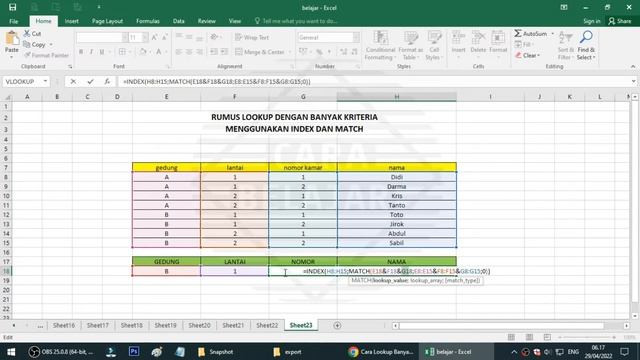Click the Find & Select magnifier
Viewport: 640px width, 360px height.
(x=586, y=37)
